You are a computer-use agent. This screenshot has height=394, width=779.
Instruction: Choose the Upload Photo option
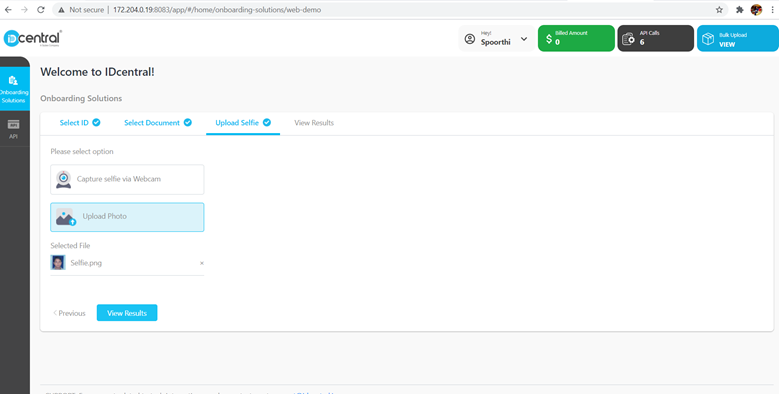(127, 217)
